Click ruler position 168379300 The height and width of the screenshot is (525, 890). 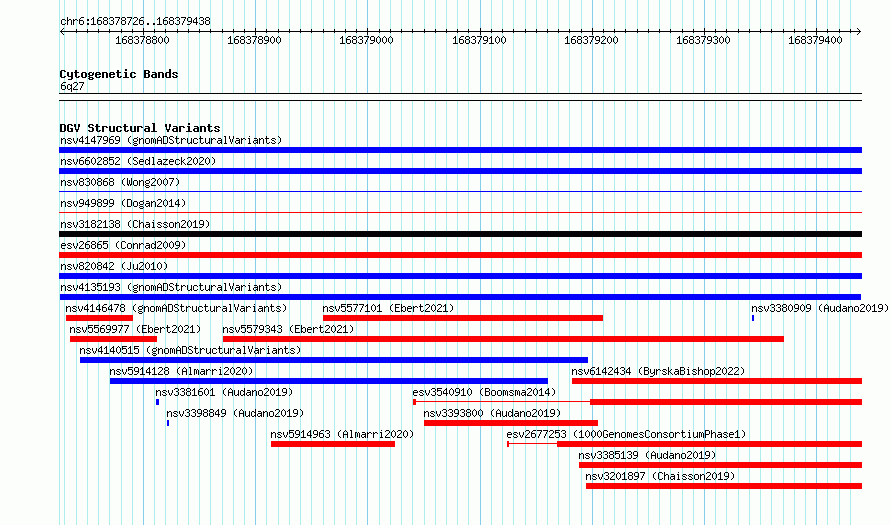point(703,40)
